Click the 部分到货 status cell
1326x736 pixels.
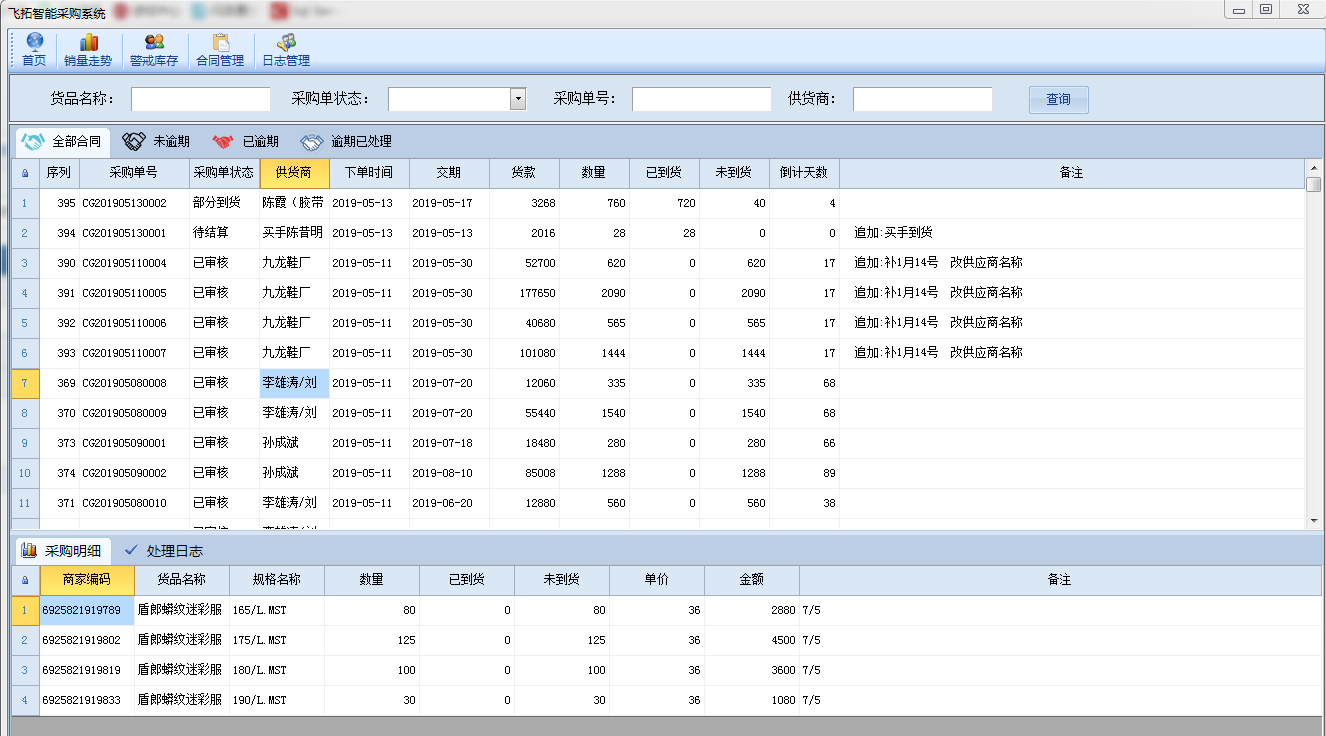pyautogui.click(x=224, y=203)
